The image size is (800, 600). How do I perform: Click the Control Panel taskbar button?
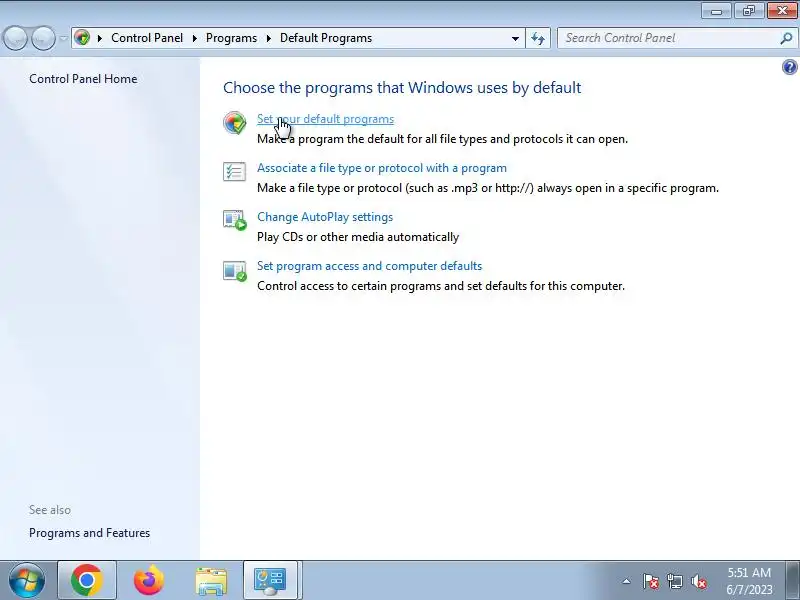[271, 580]
